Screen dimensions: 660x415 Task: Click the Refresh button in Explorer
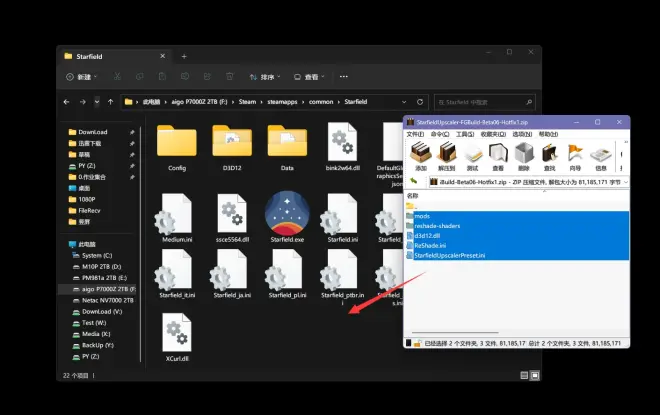(x=420, y=102)
